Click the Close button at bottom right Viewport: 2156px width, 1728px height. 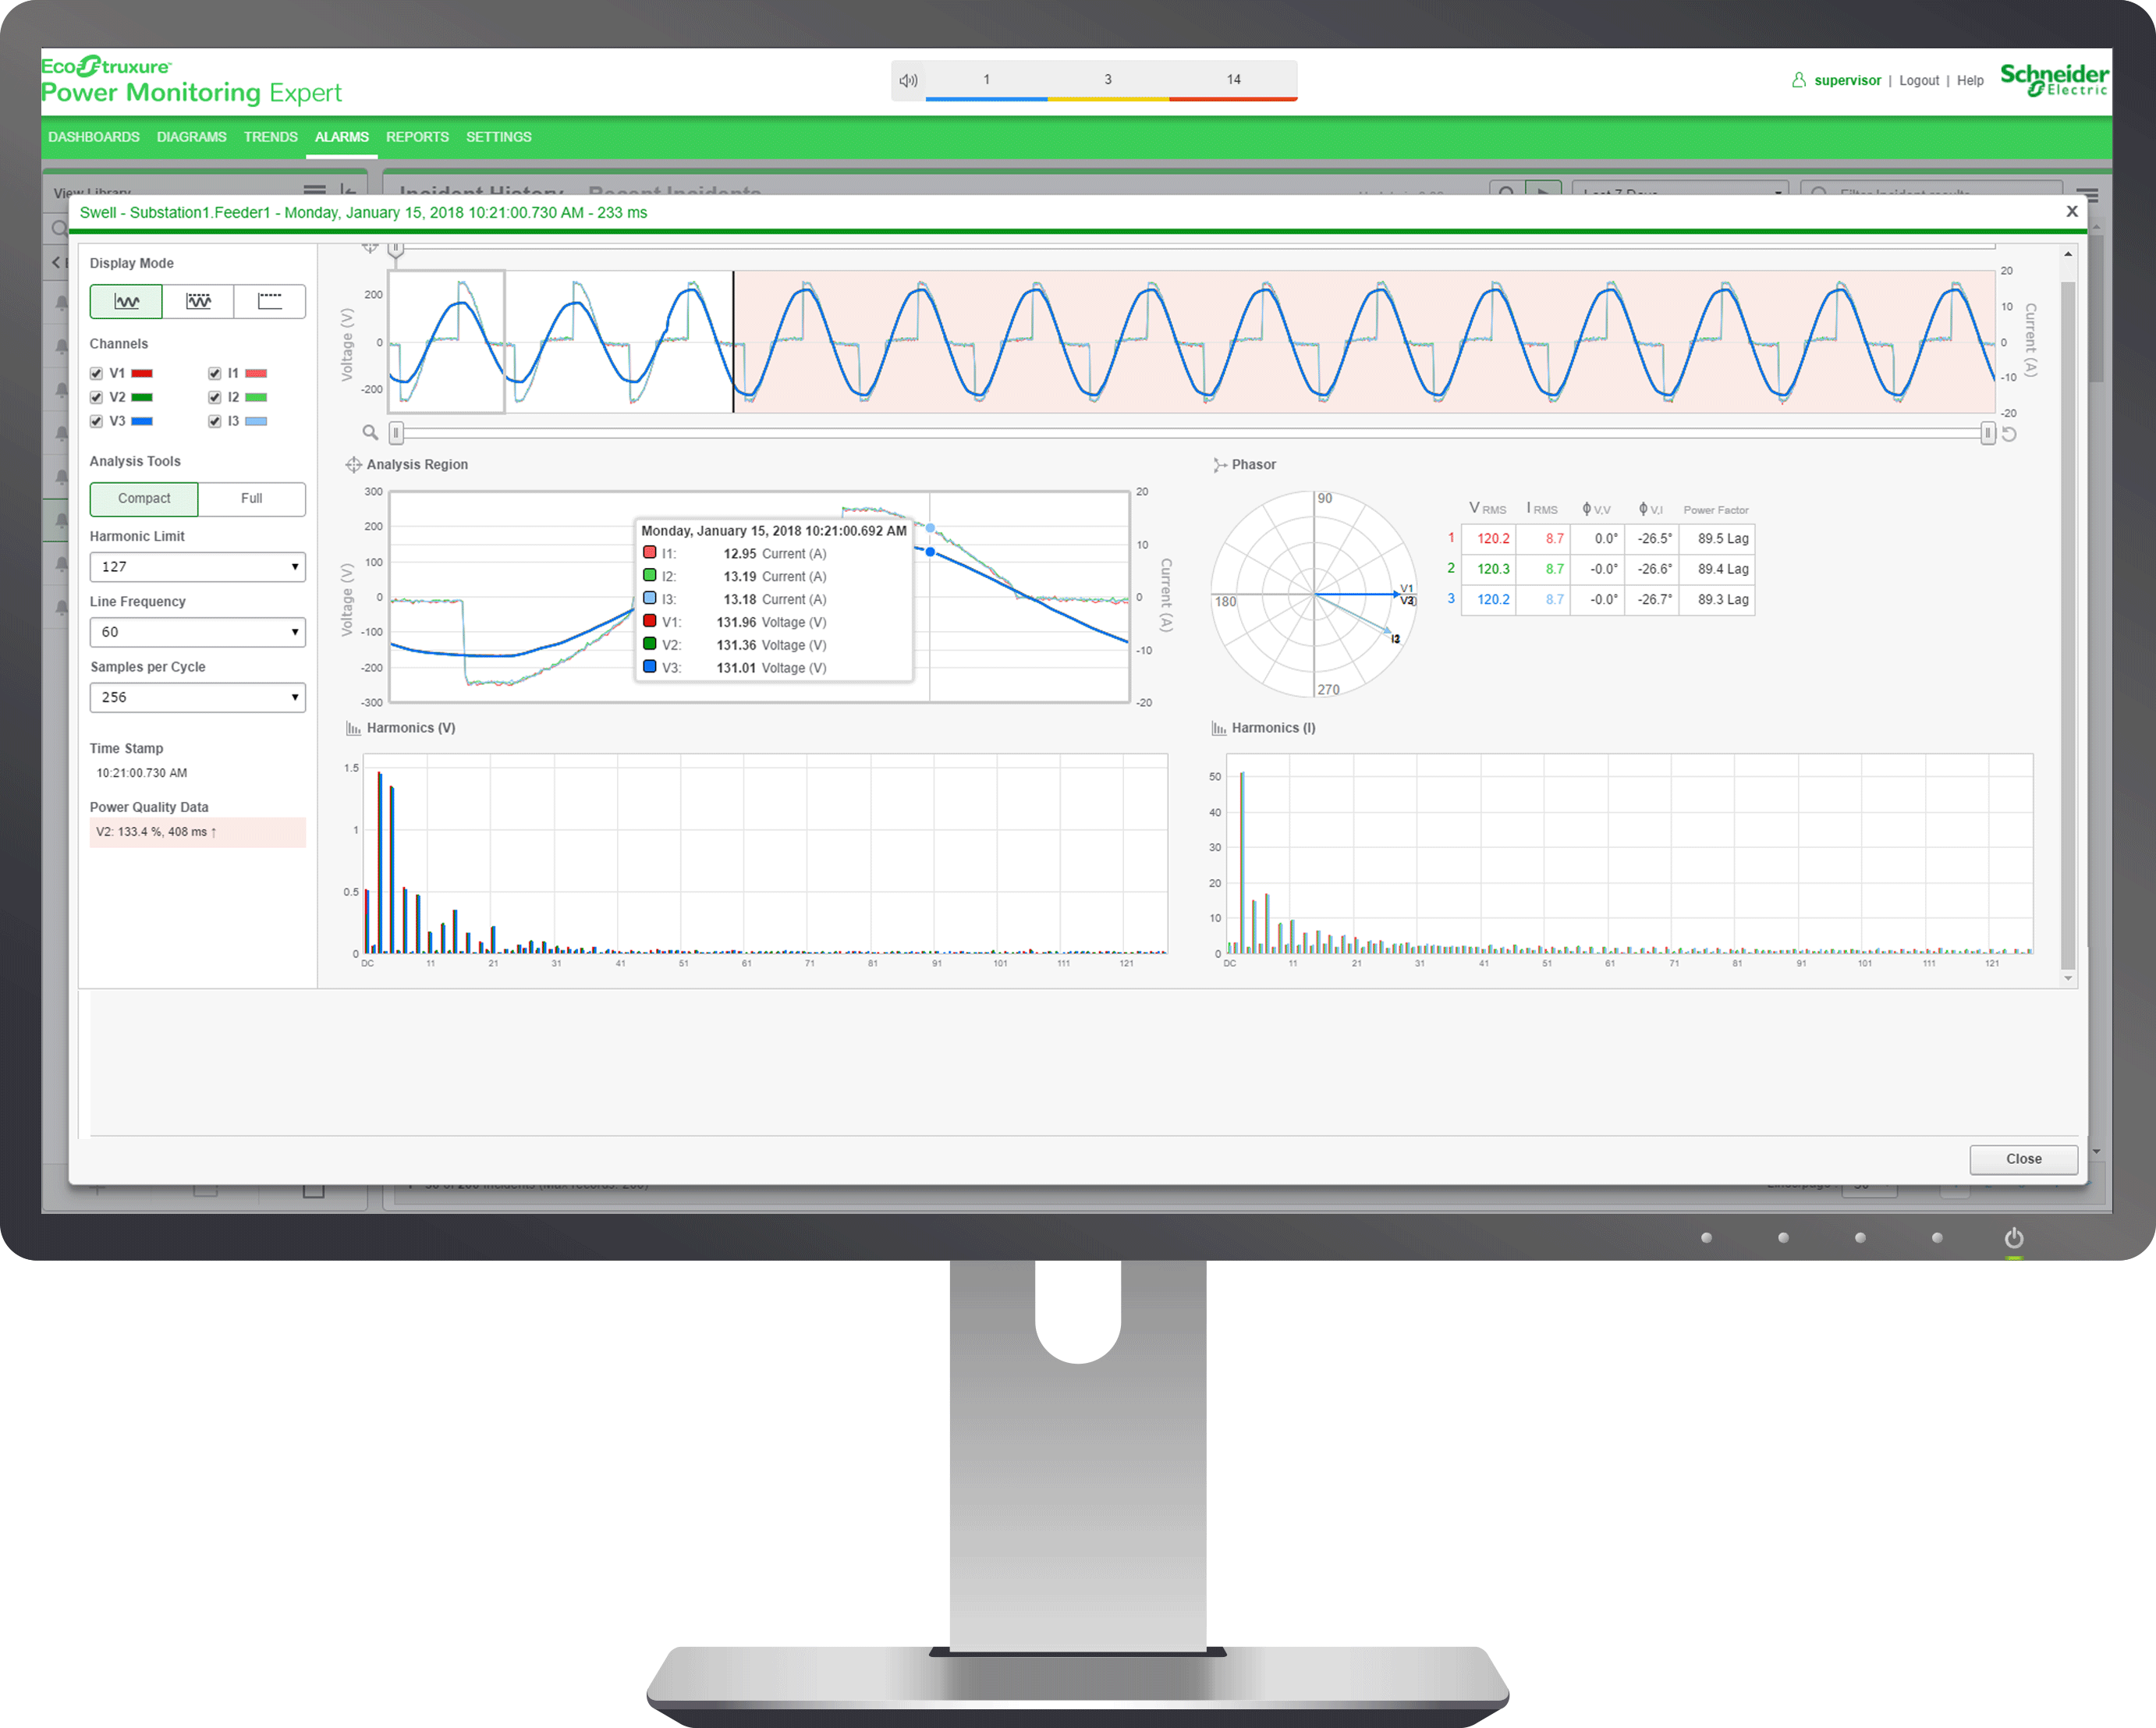[2023, 1159]
